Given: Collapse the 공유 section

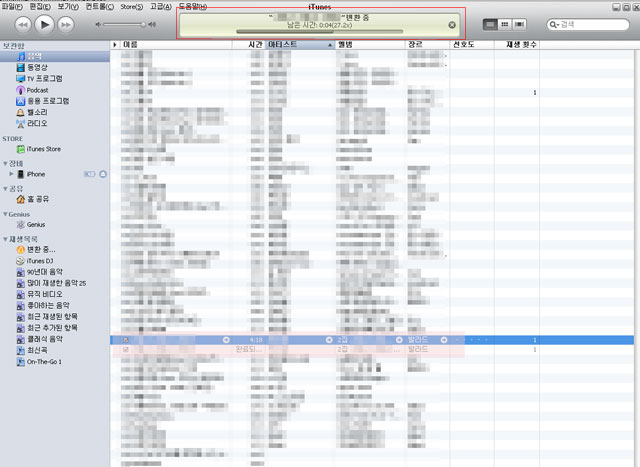Looking at the screenshot, I should (5, 188).
